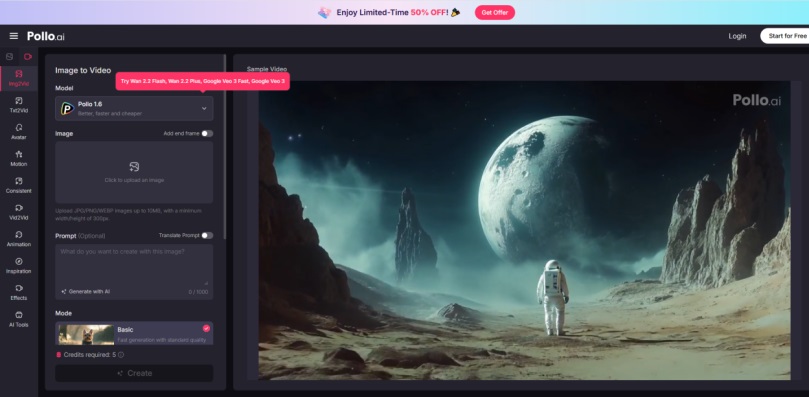
Task: Click Generate with AI
Action: pos(86,292)
